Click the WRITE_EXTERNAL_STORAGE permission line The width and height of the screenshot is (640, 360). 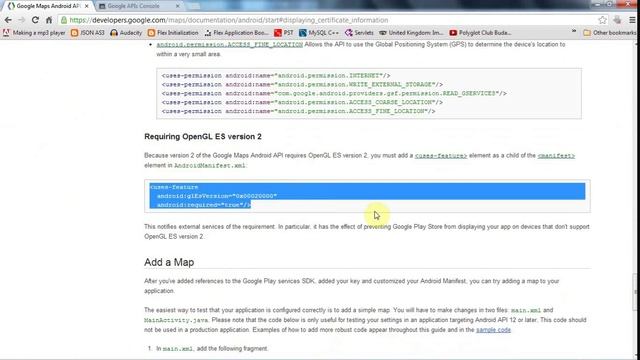[x=302, y=84]
